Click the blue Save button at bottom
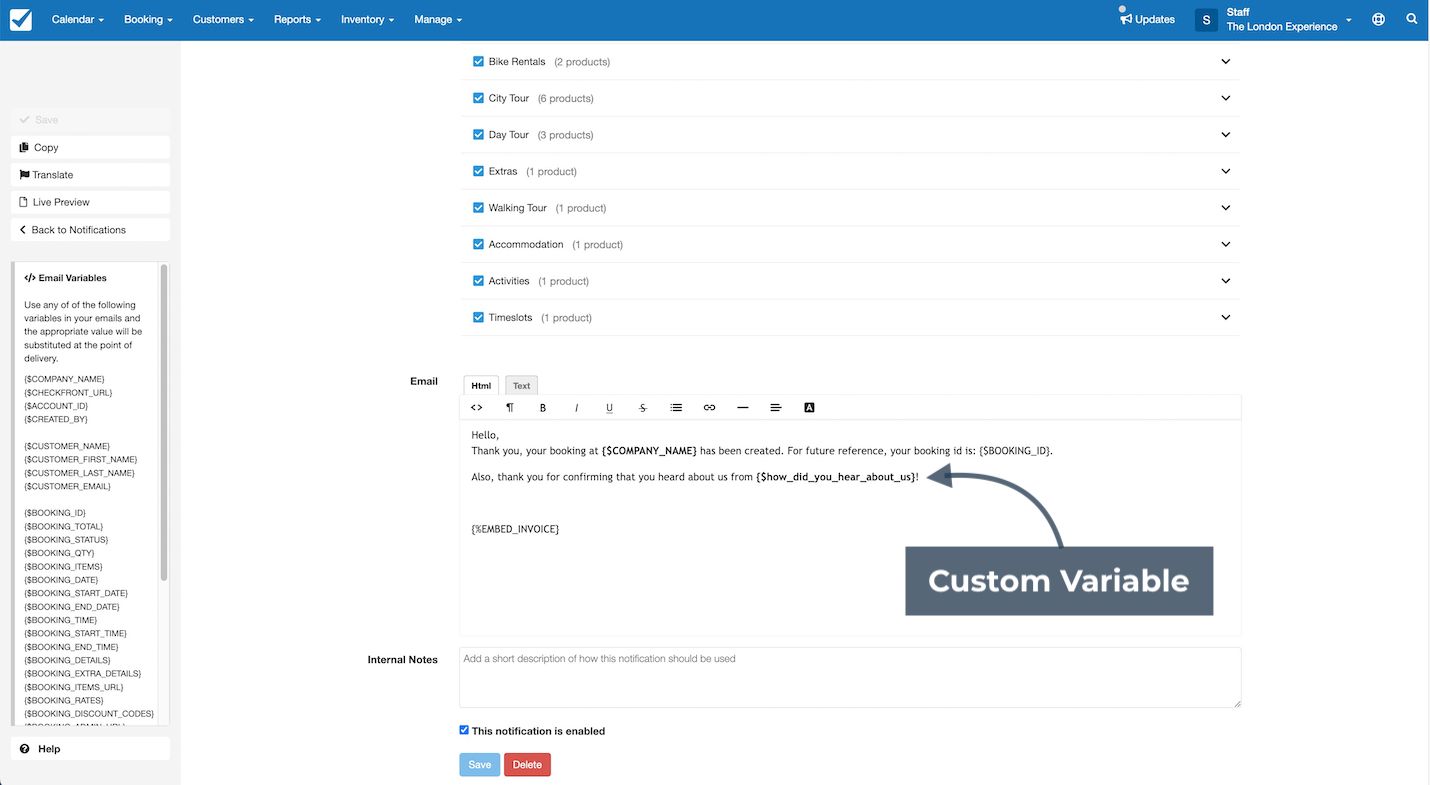 click(x=480, y=765)
